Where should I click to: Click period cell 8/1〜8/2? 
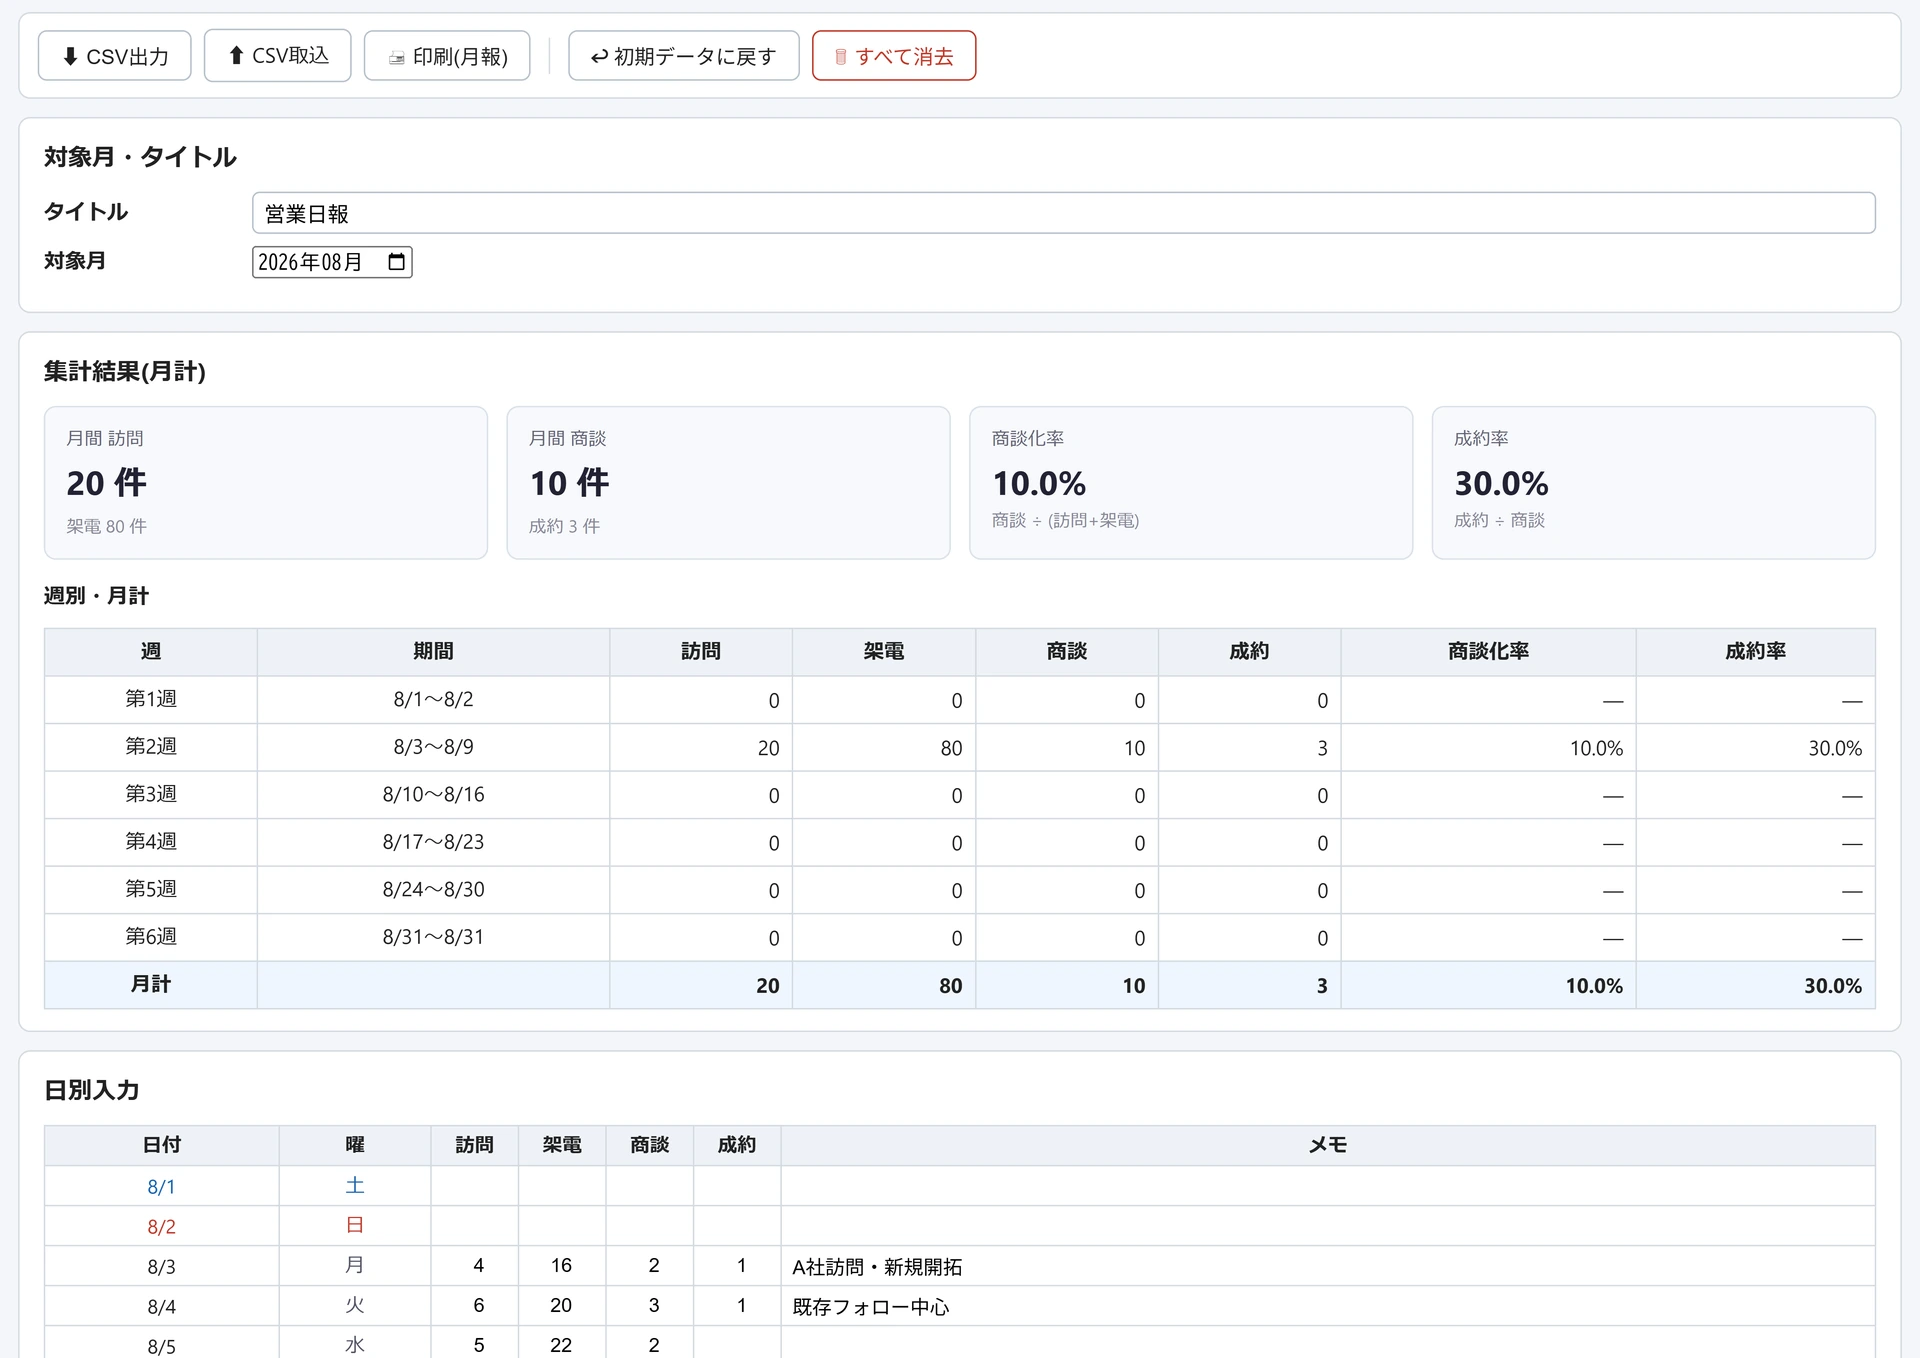[433, 699]
